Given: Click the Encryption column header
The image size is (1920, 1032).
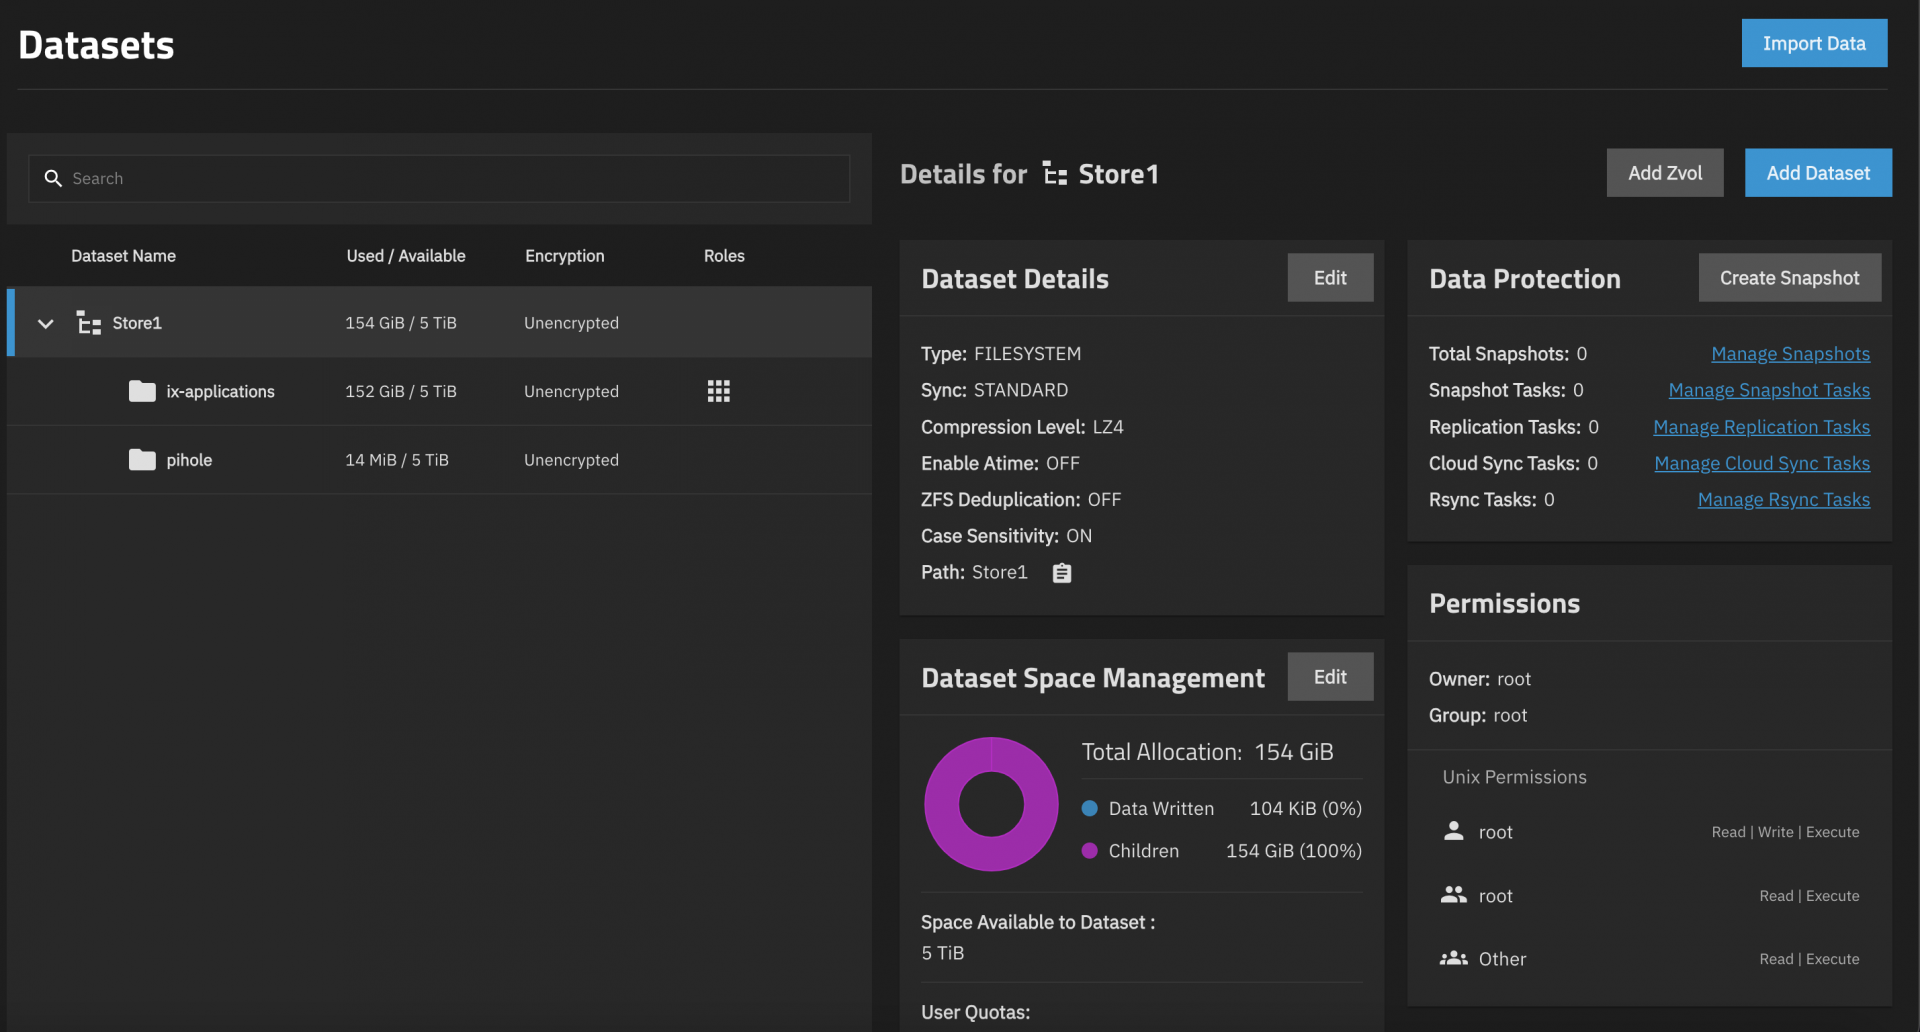Looking at the screenshot, I should 565,256.
